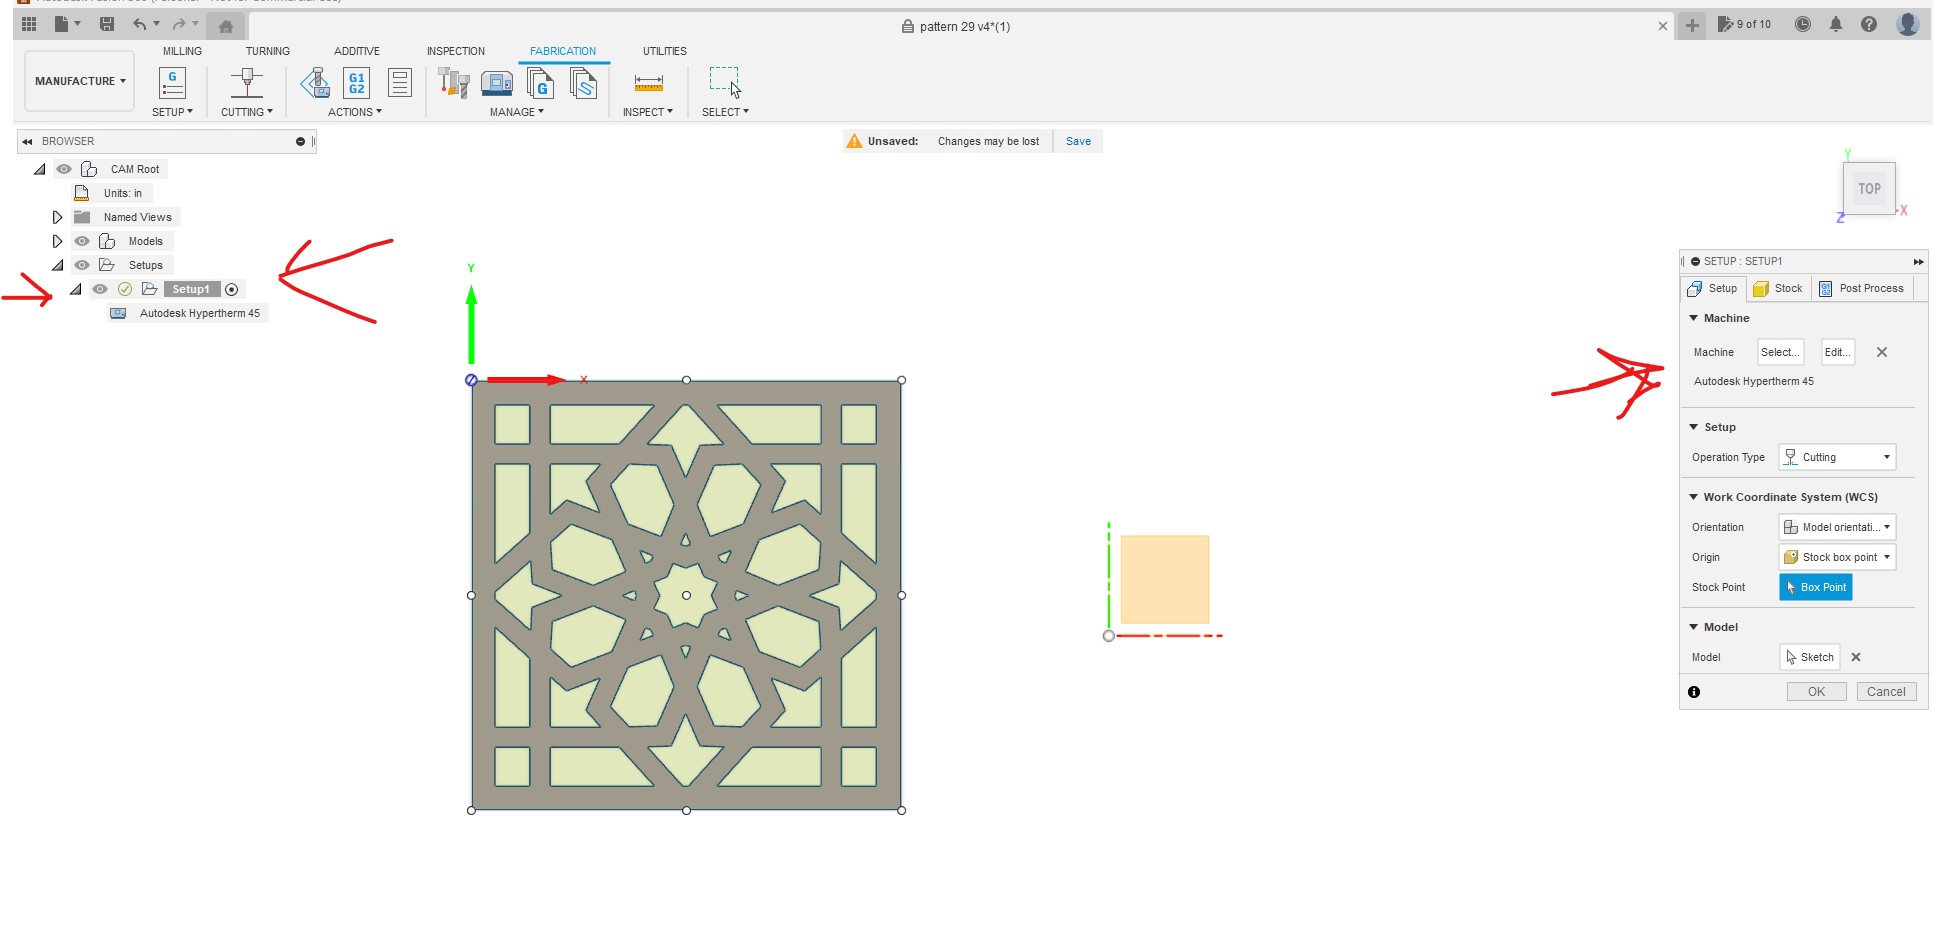Go to the Home tab icon
Image resolution: width=1933 pixels, height=928 pixels.
click(x=226, y=26)
